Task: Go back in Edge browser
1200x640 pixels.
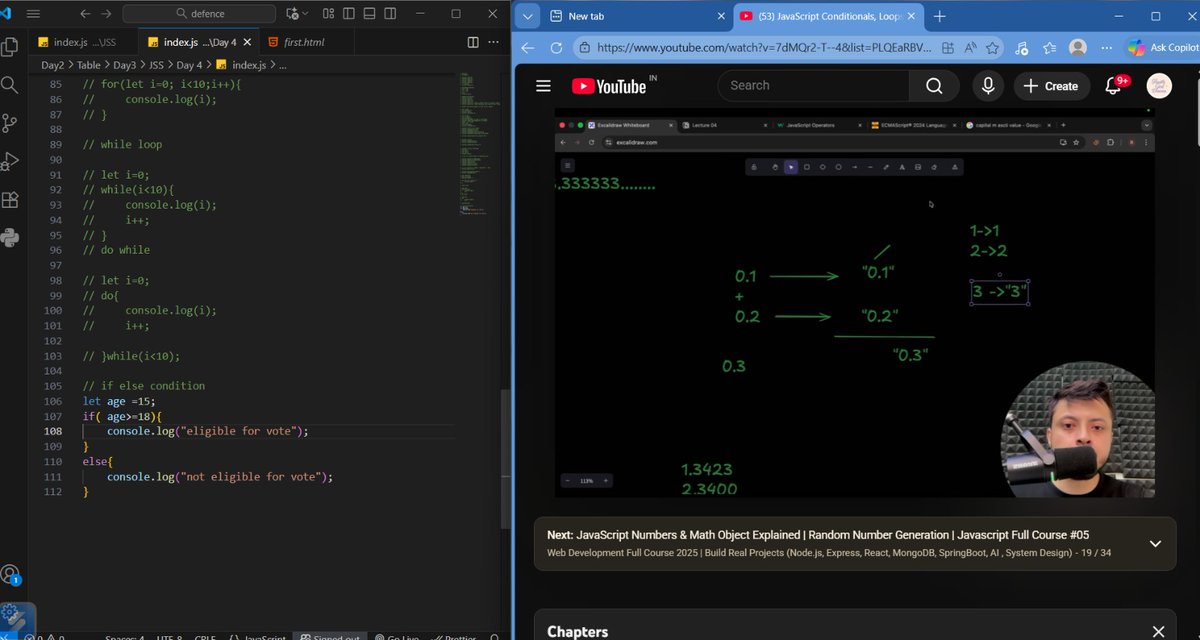Action: pos(528,47)
